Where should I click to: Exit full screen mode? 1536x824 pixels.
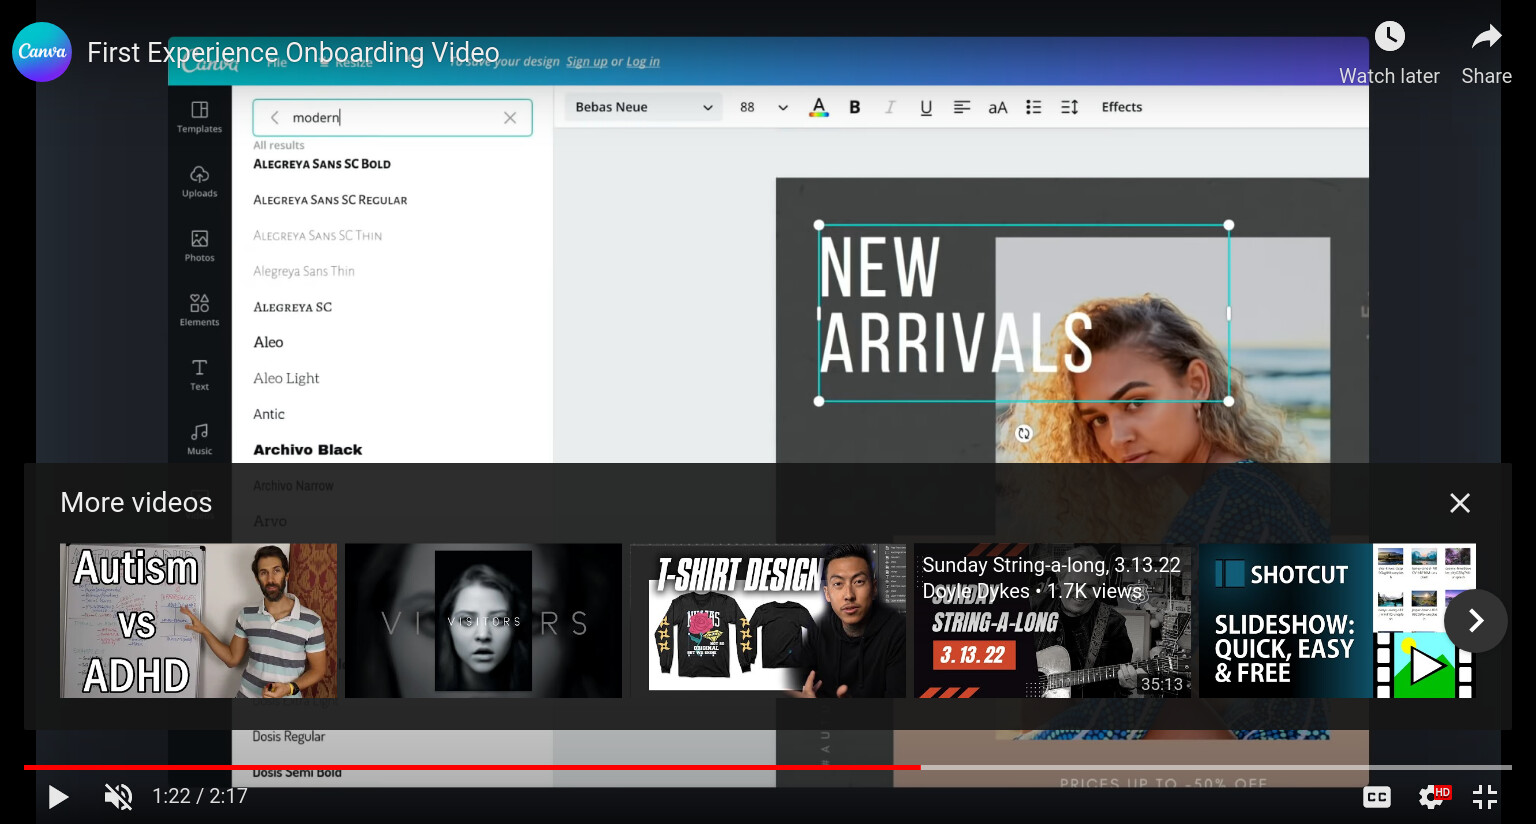1485,797
